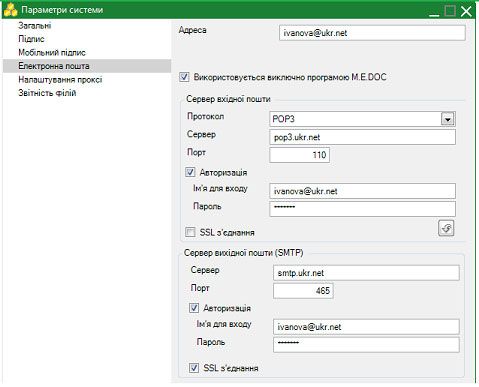Click the POP3 protocol combo box

[362, 119]
